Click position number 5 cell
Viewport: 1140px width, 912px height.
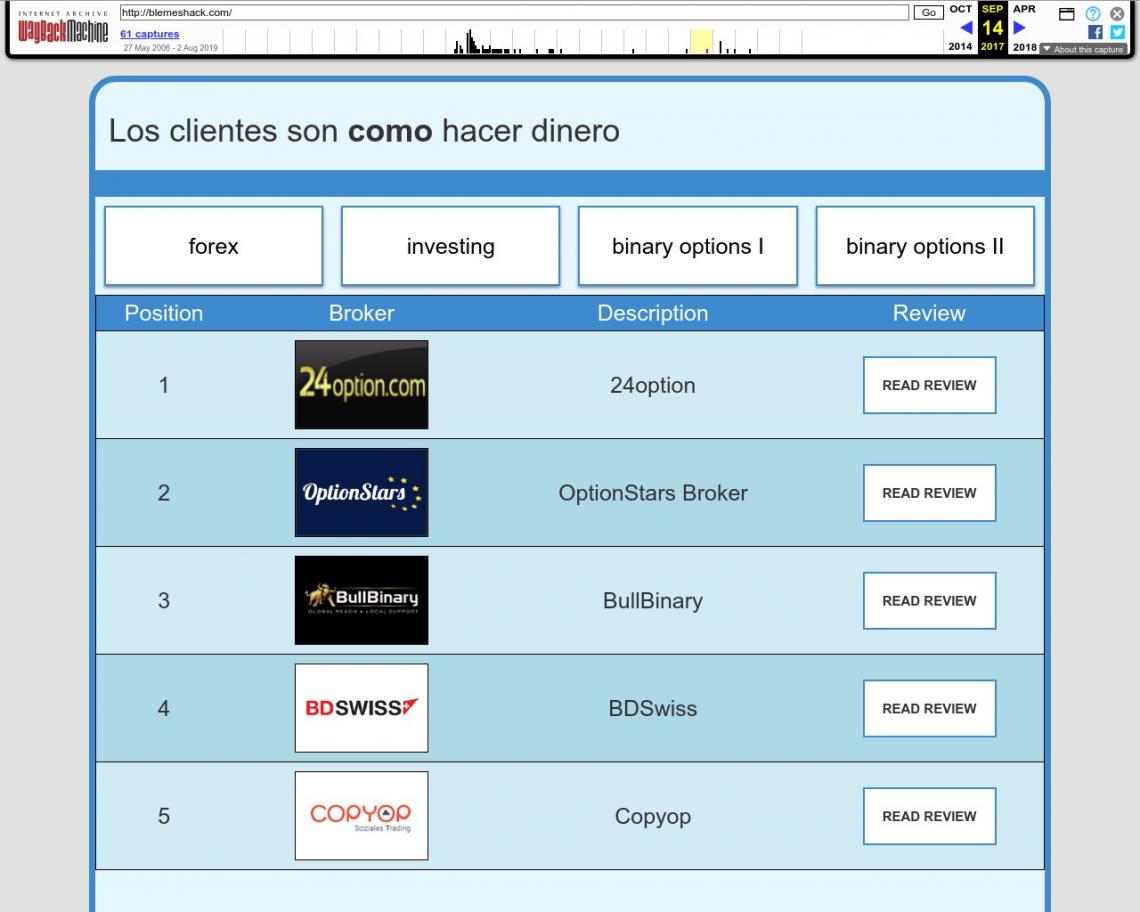click(164, 815)
